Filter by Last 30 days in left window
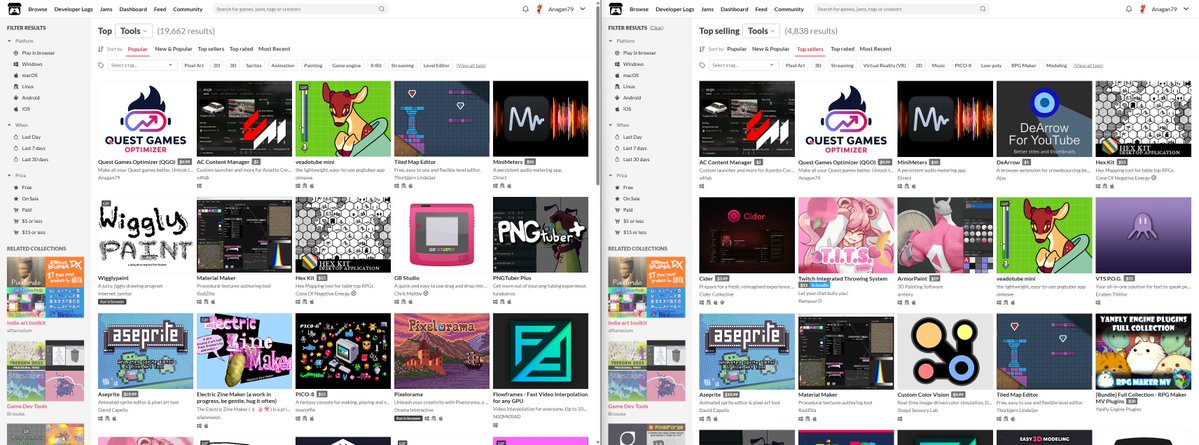 click(31, 160)
